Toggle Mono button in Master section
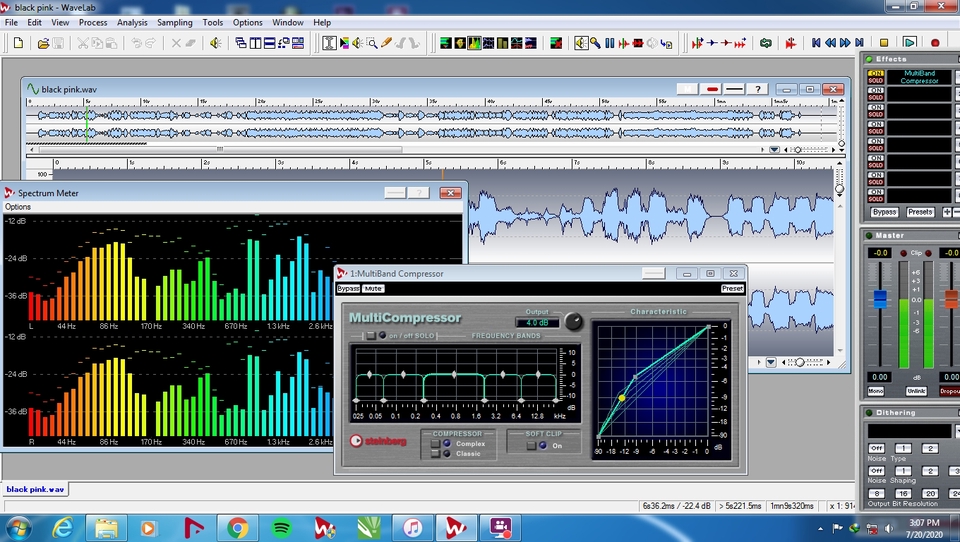Screen dimensions: 960x542 coord(876,391)
